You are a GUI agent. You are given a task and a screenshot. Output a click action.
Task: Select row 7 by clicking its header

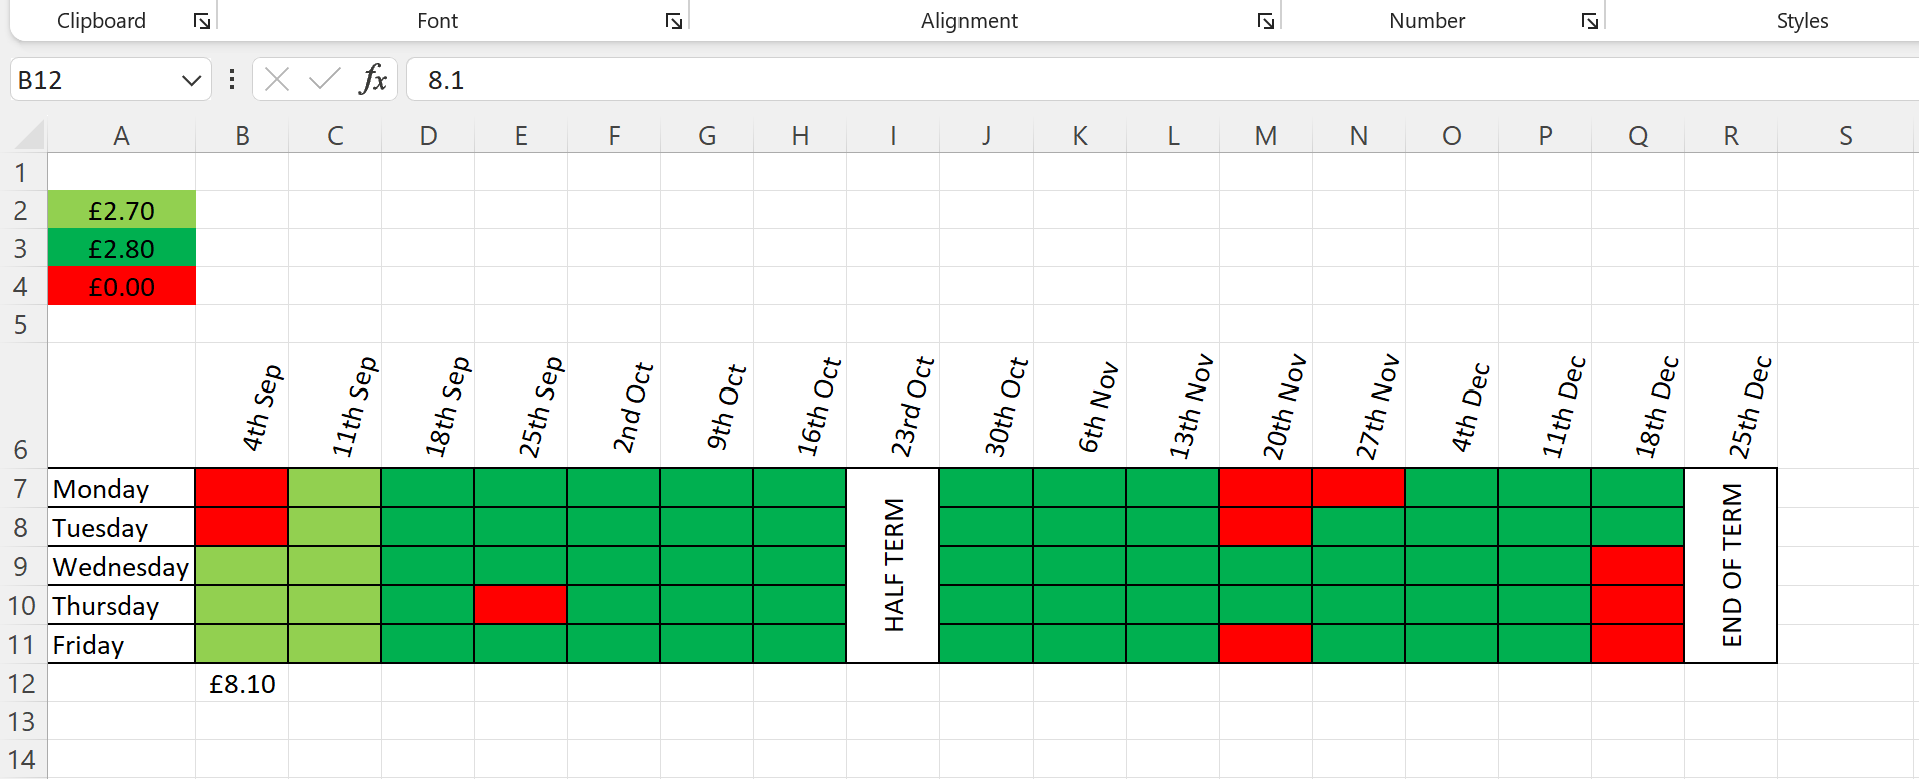pyautogui.click(x=20, y=488)
